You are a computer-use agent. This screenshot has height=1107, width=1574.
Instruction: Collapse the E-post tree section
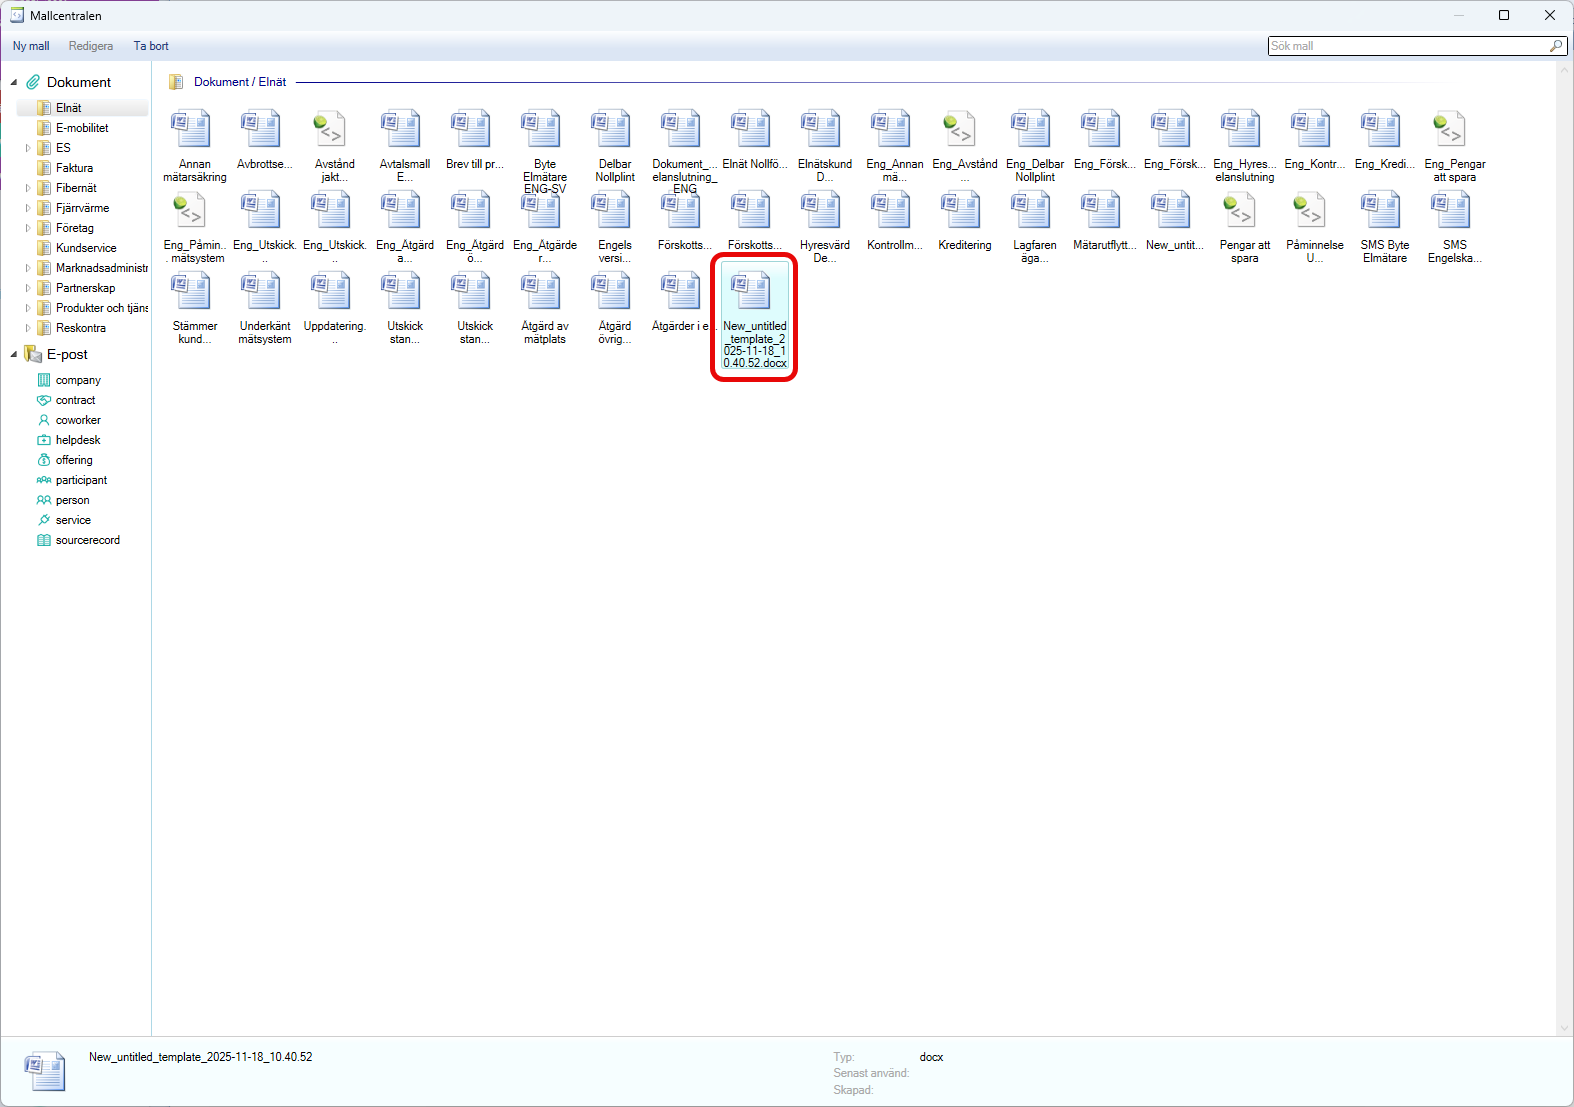(14, 354)
